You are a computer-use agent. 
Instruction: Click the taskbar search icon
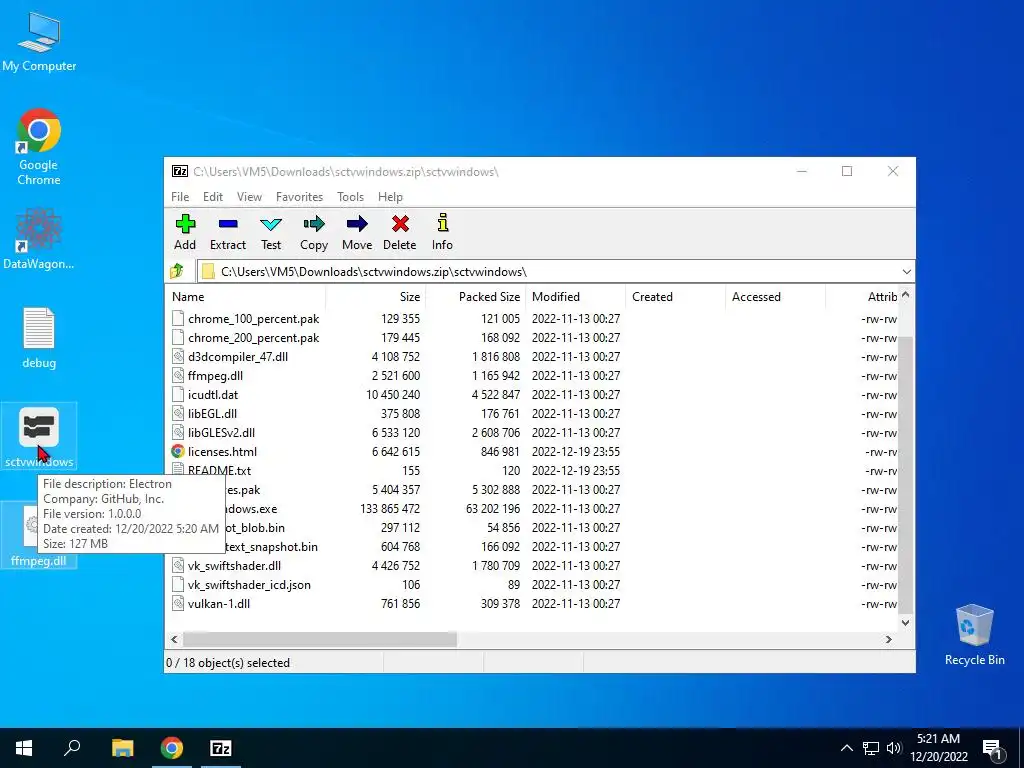click(72, 748)
